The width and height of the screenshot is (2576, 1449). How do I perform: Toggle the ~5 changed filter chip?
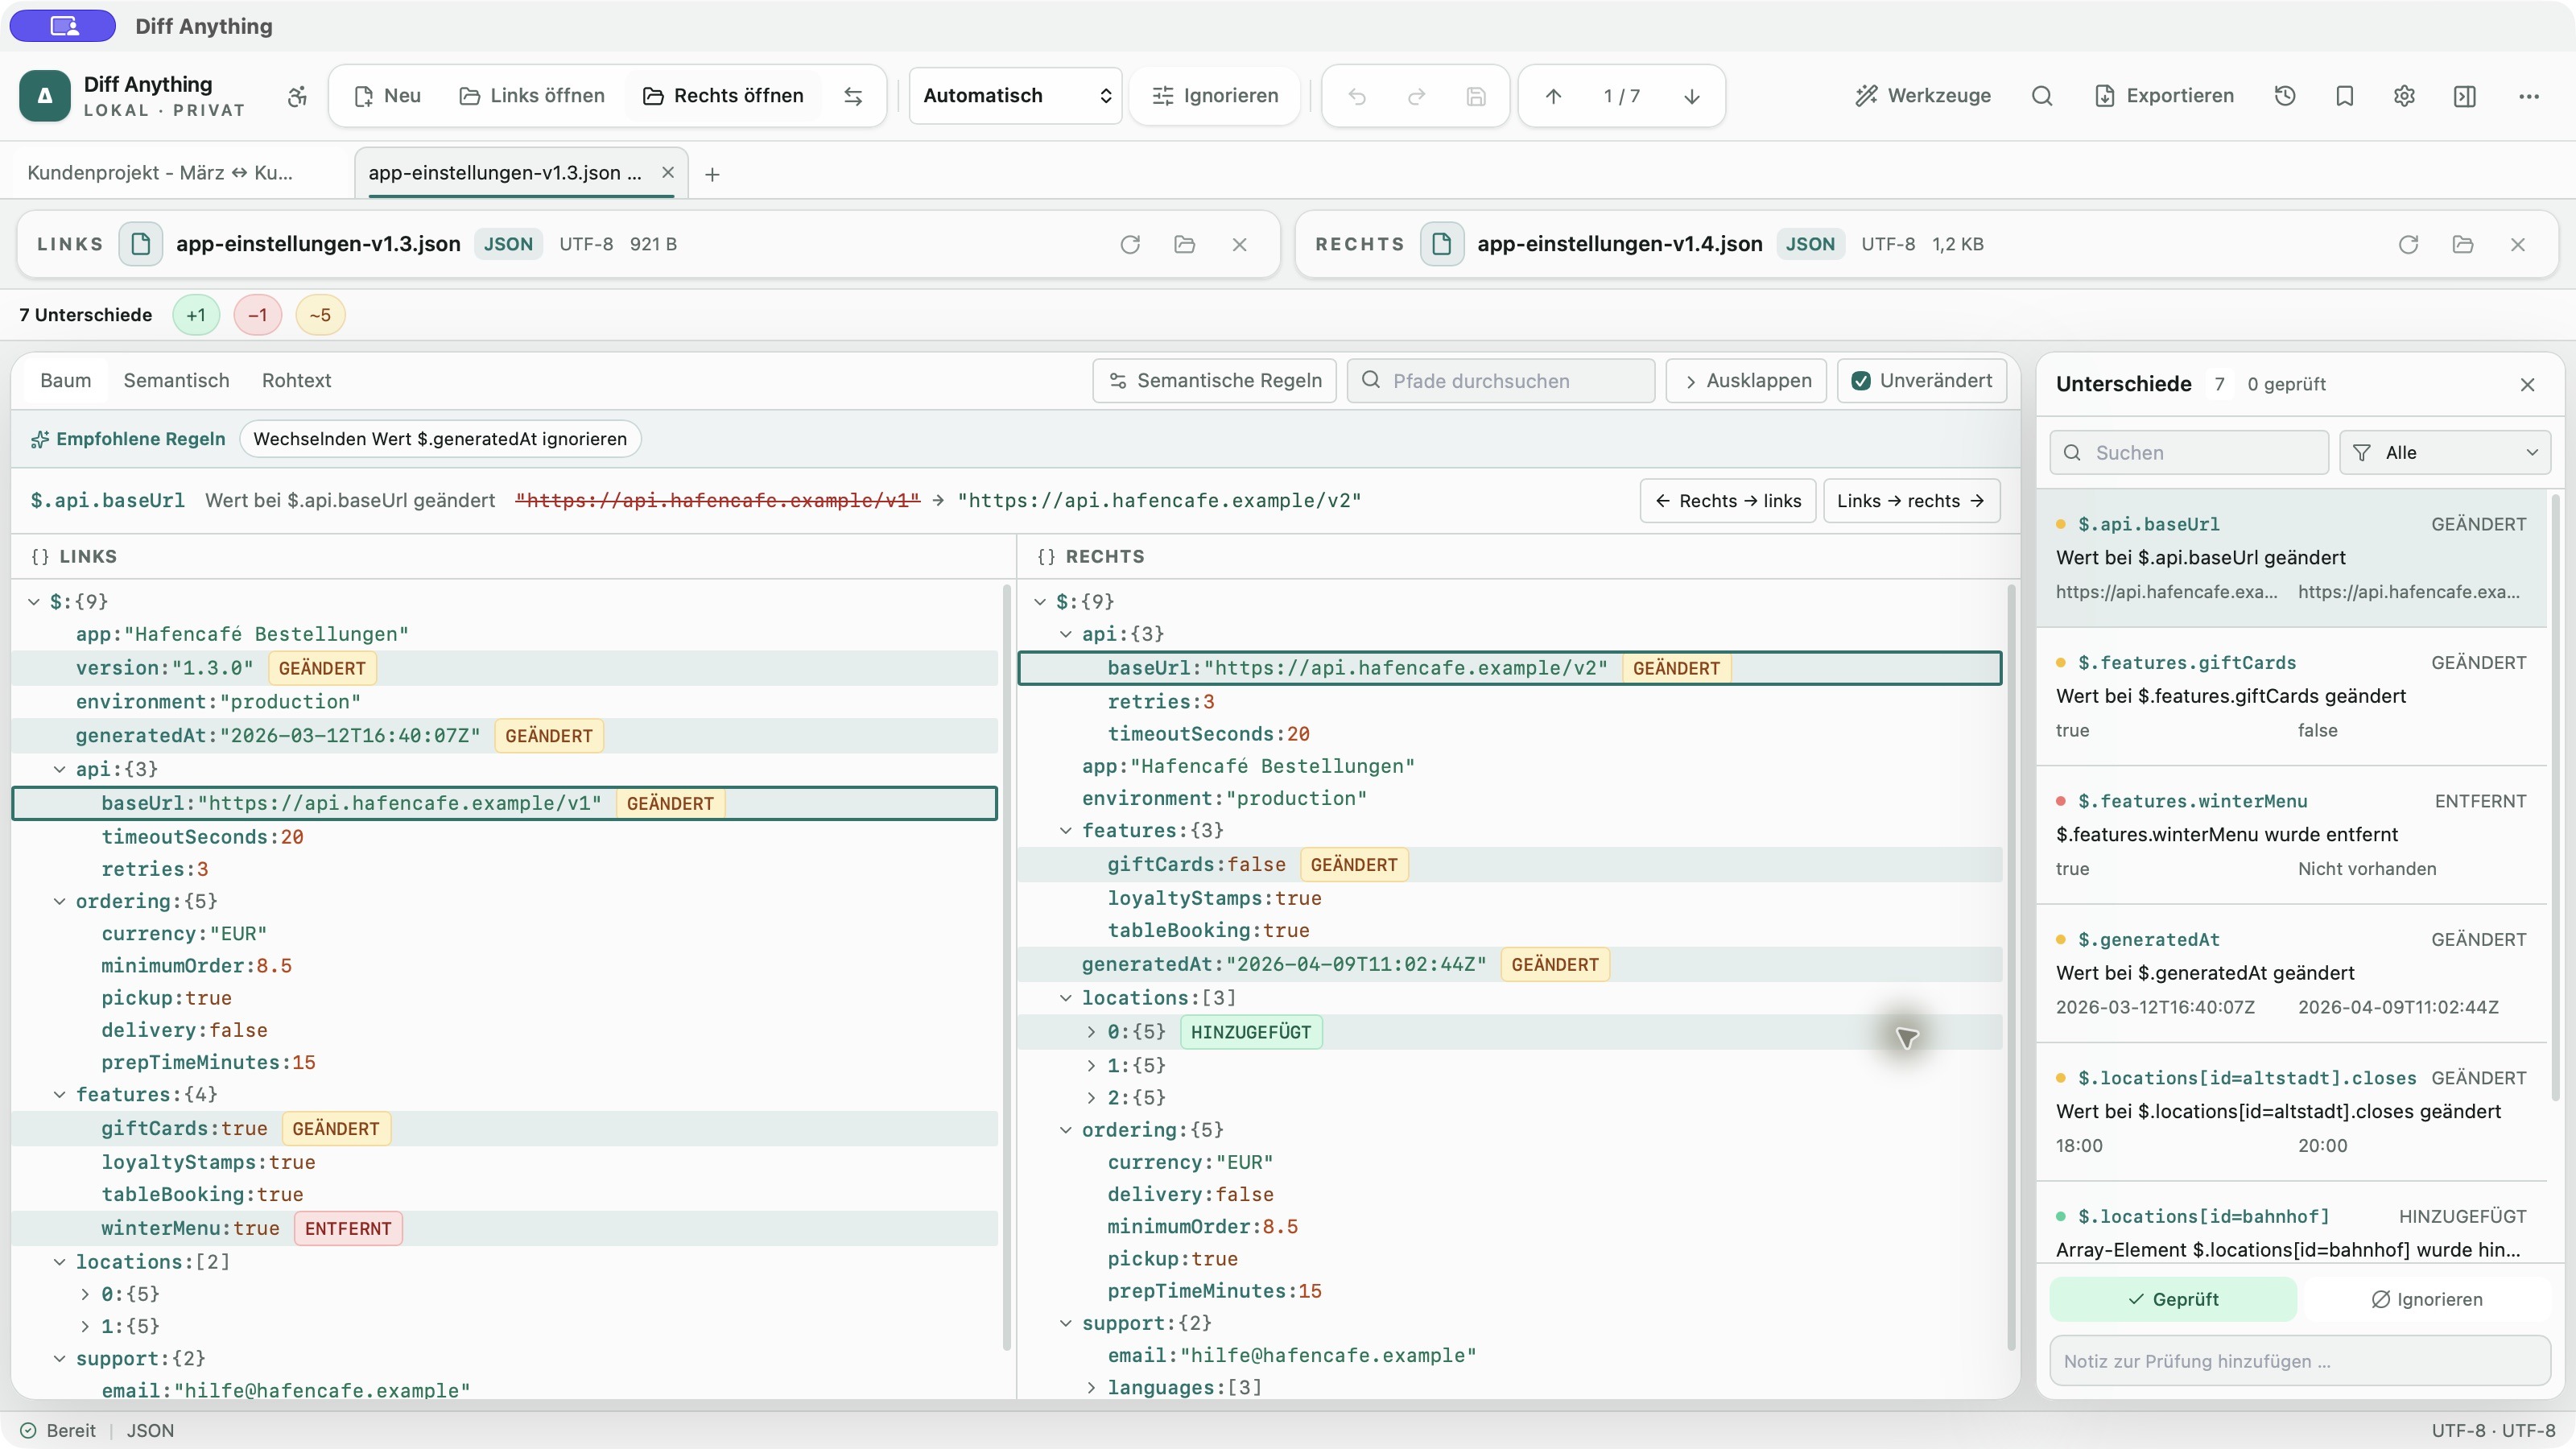pyautogui.click(x=320, y=315)
